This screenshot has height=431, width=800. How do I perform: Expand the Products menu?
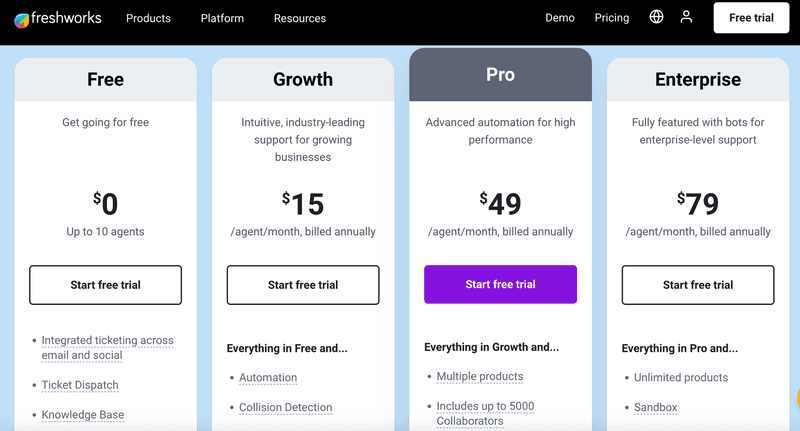point(148,18)
